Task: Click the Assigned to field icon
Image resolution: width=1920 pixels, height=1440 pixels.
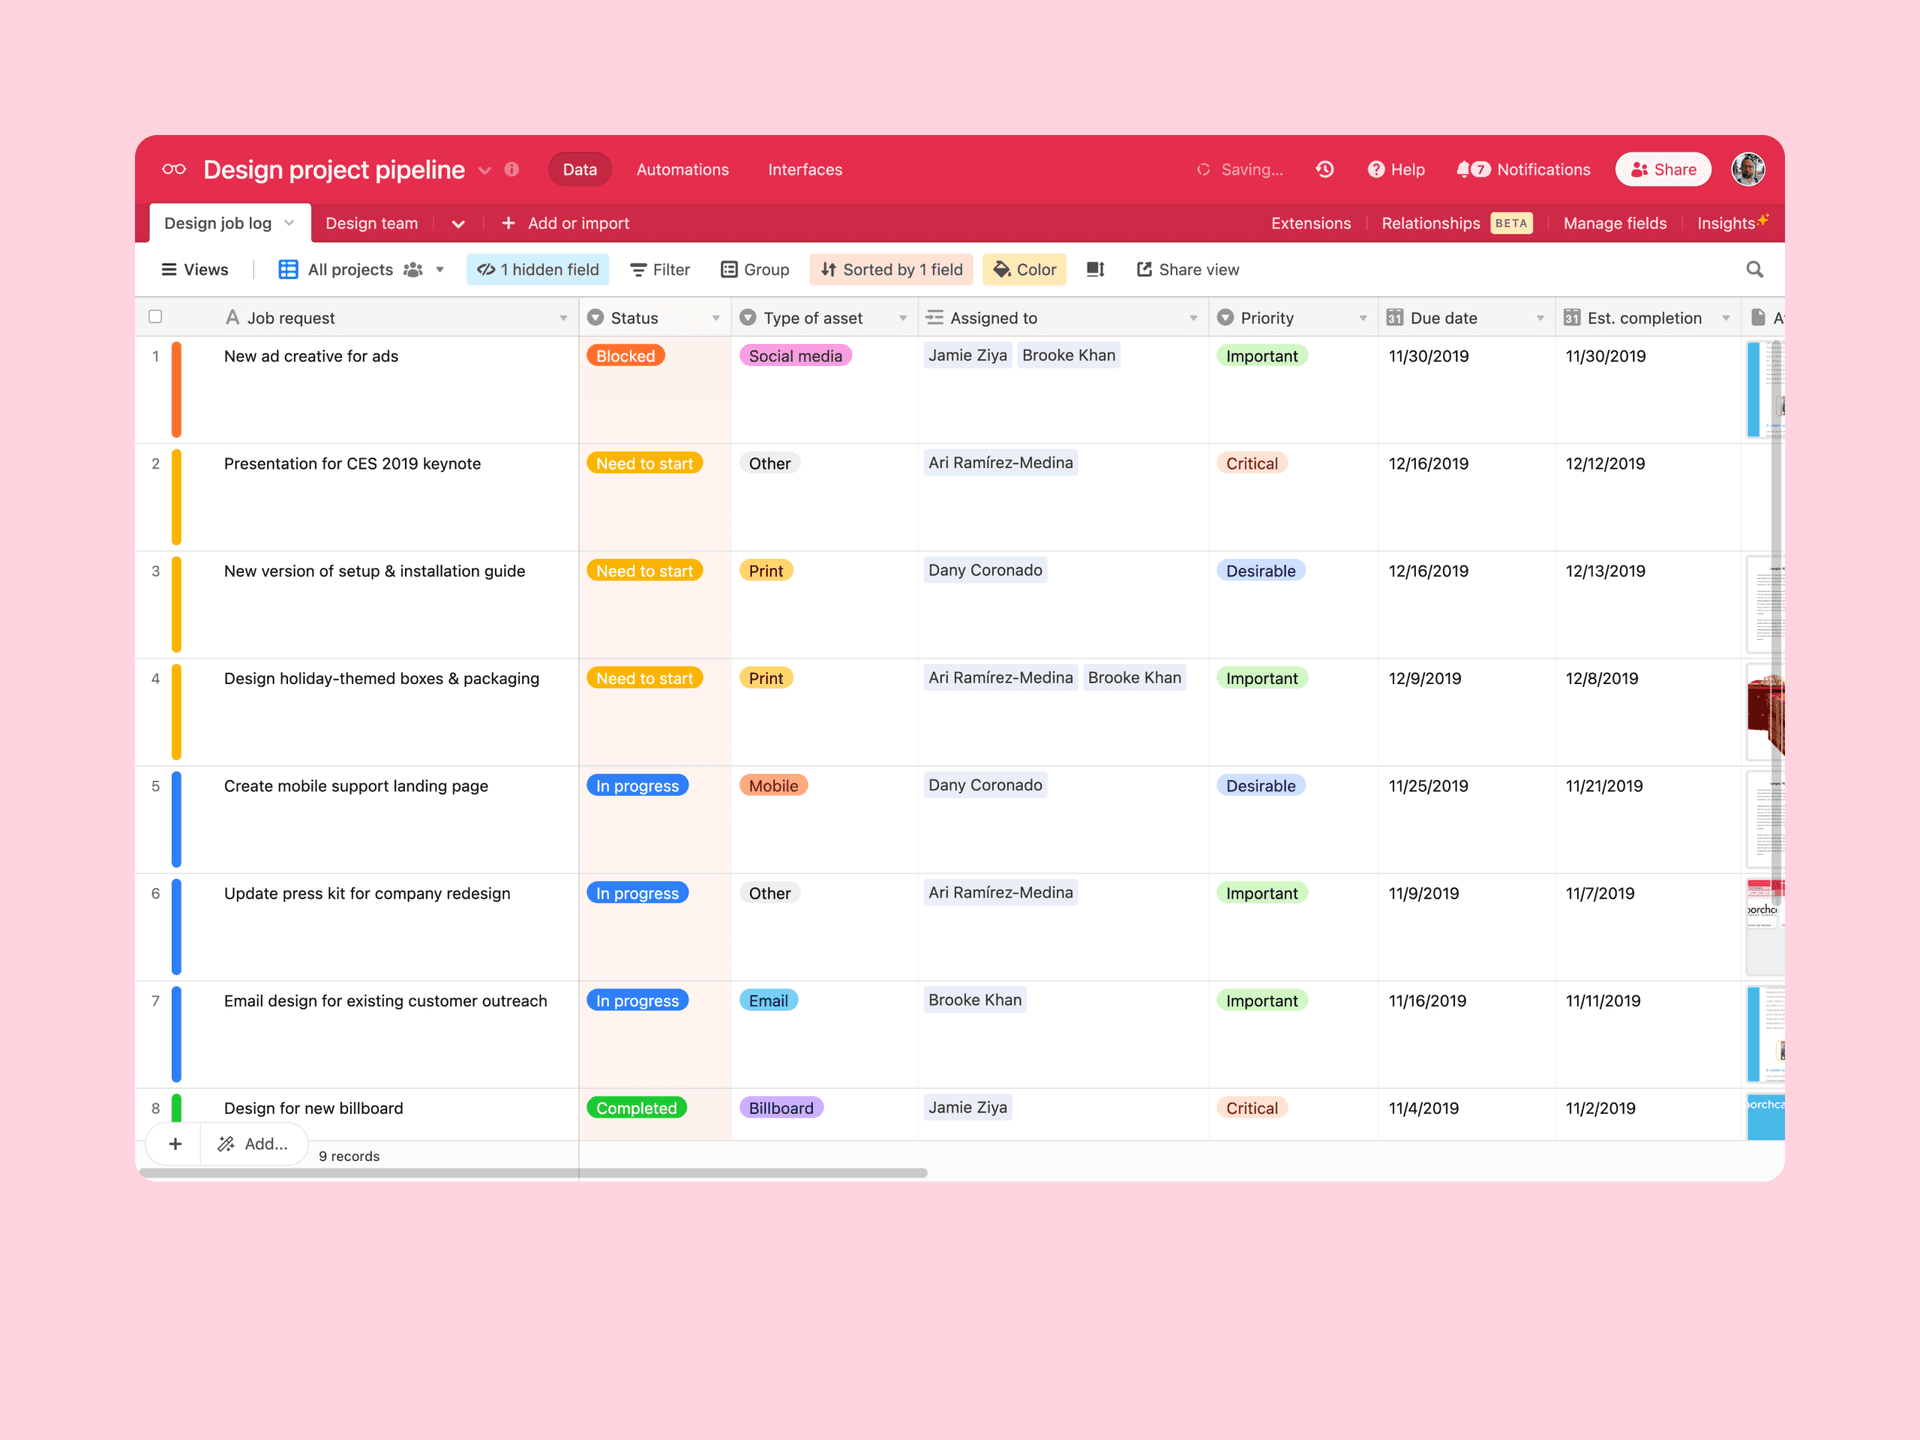Action: [x=935, y=317]
